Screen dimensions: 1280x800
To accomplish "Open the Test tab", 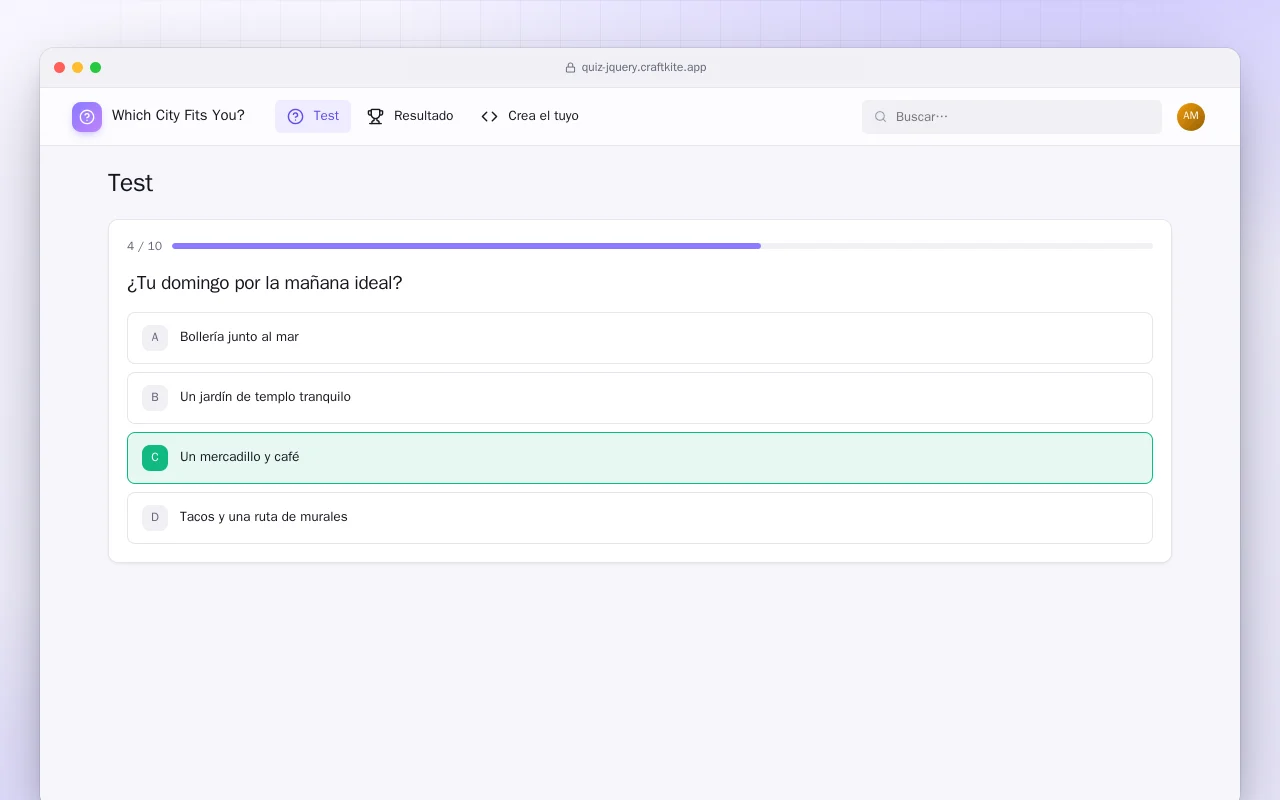I will click(x=313, y=116).
